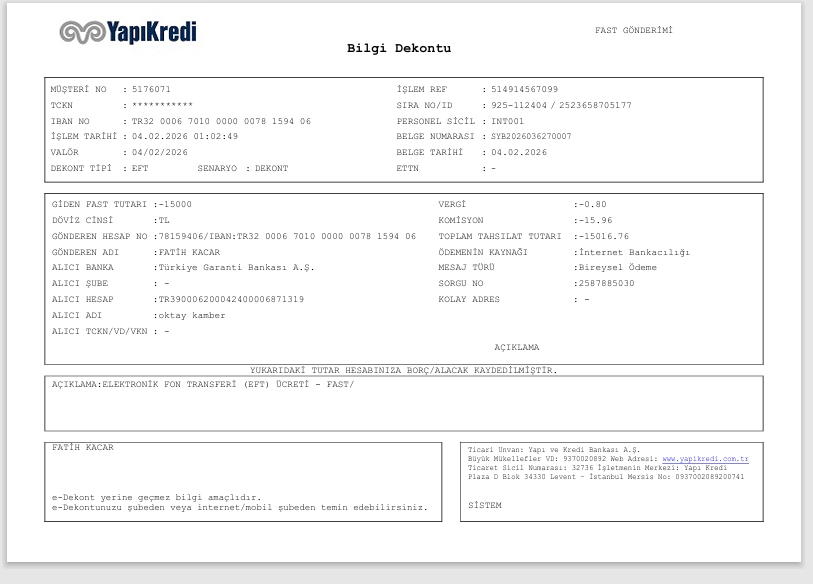Select the ETTN field label
The image size is (813, 584).
point(408,169)
